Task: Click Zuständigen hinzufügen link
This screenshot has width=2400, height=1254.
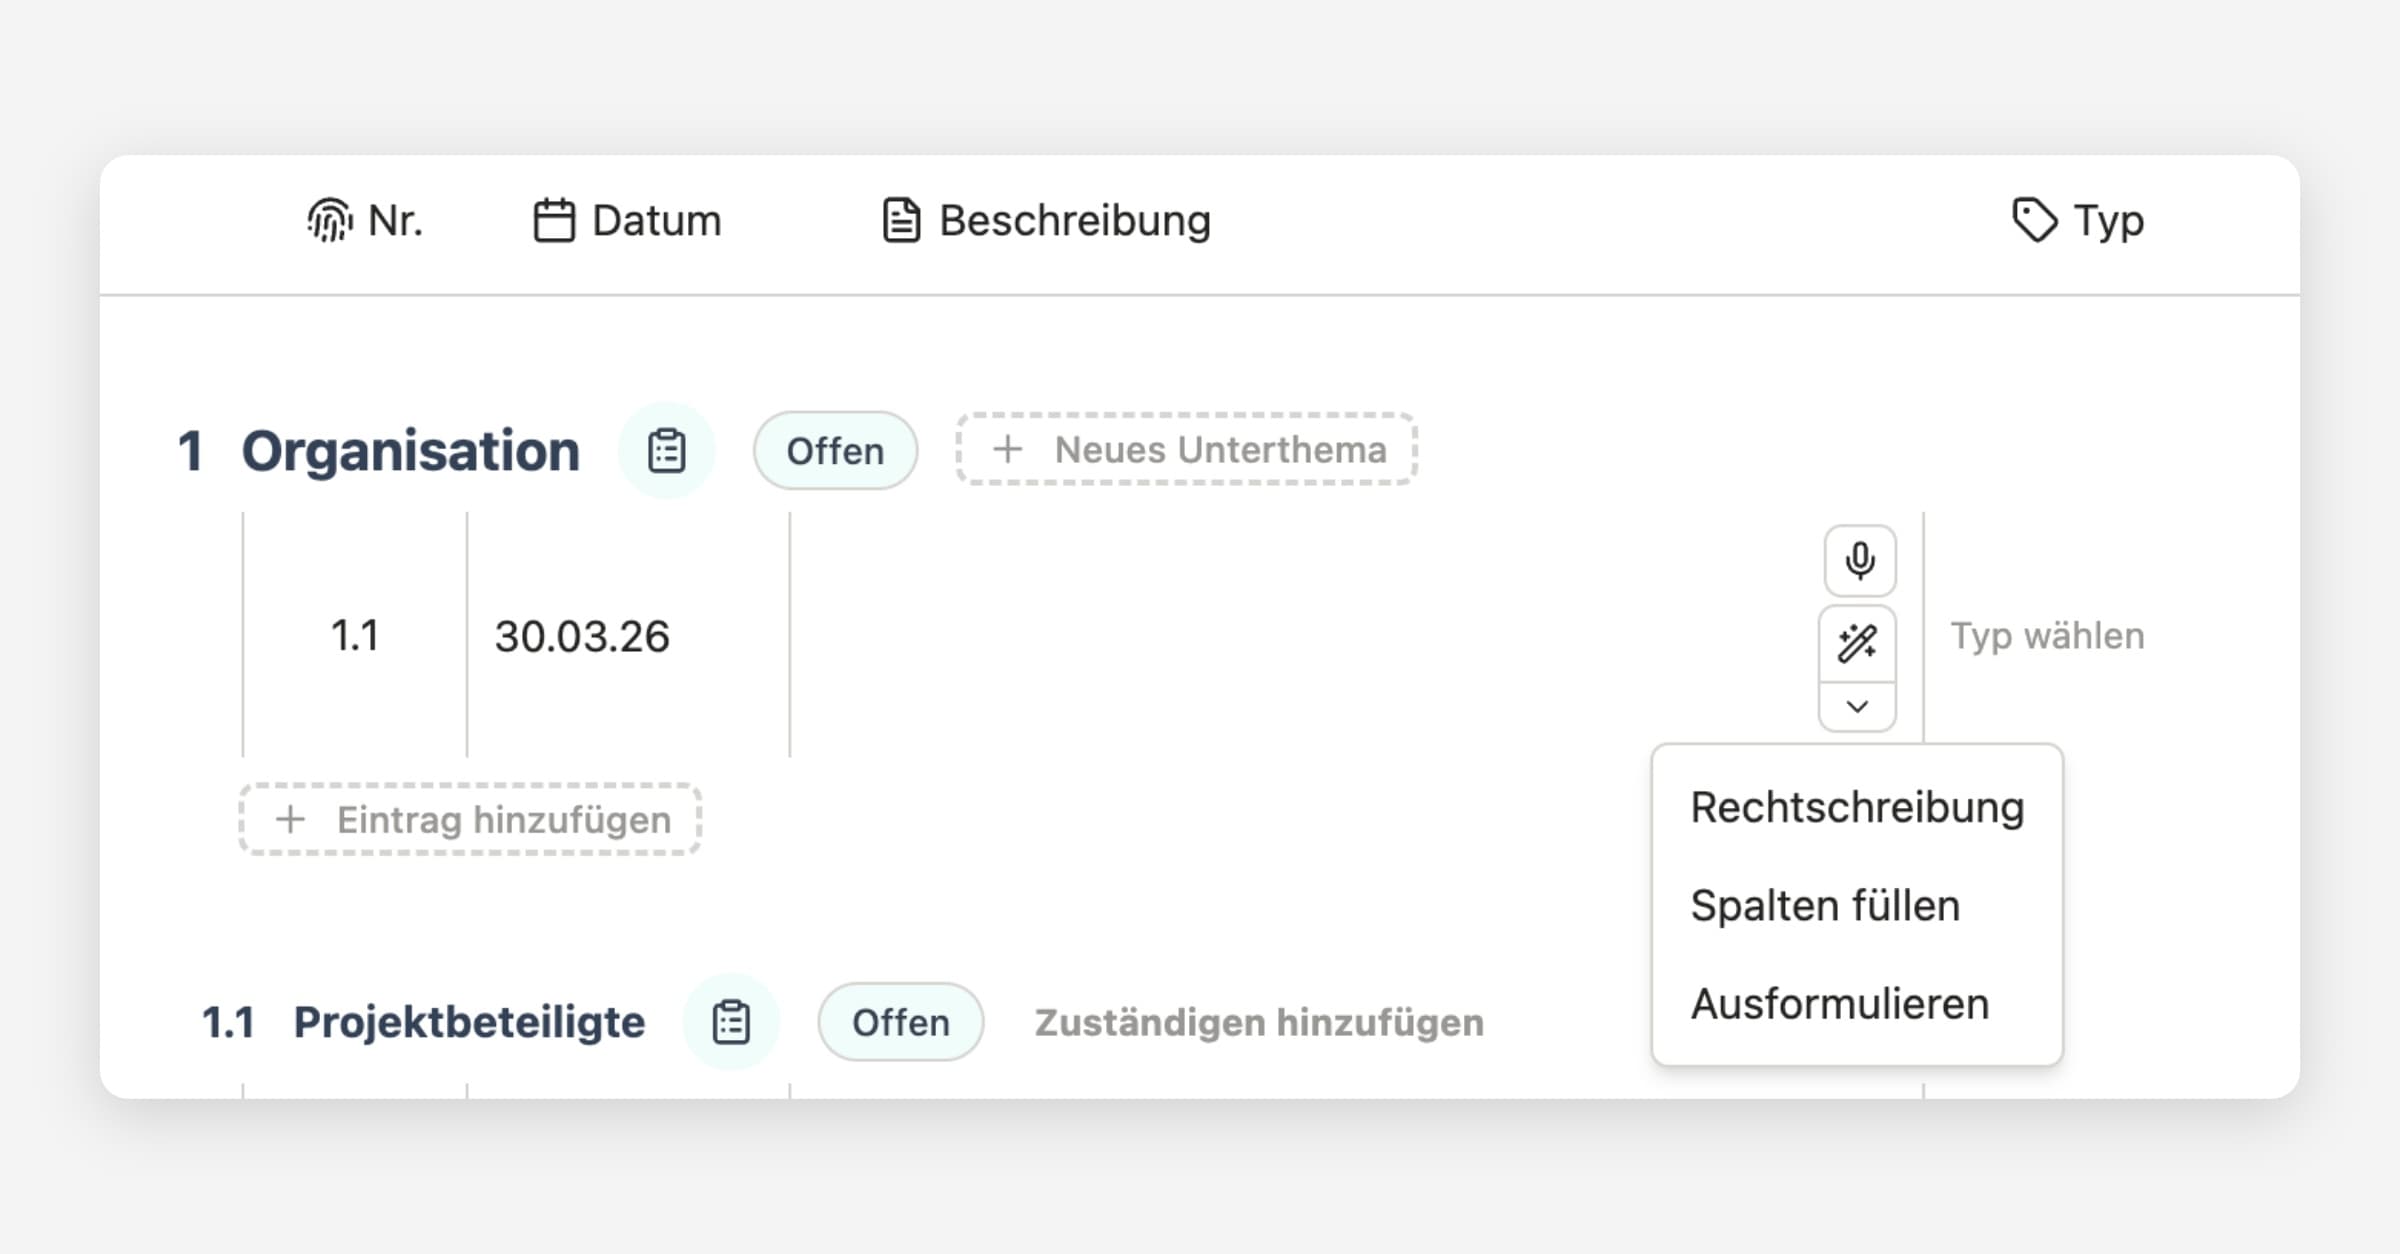Action: tap(1259, 1023)
